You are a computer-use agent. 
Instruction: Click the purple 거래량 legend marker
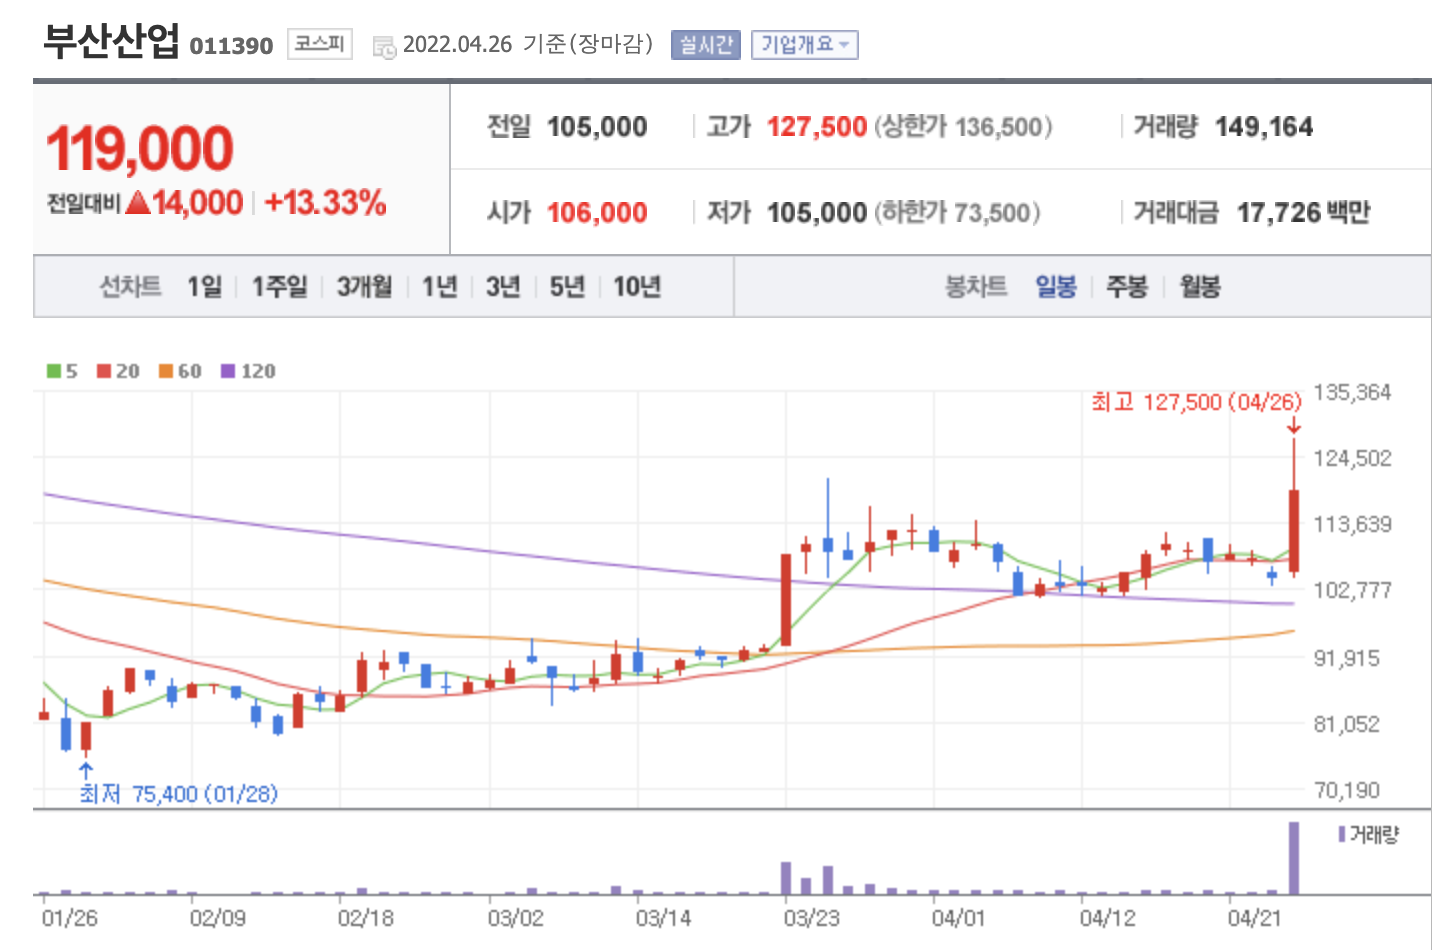click(x=1342, y=834)
